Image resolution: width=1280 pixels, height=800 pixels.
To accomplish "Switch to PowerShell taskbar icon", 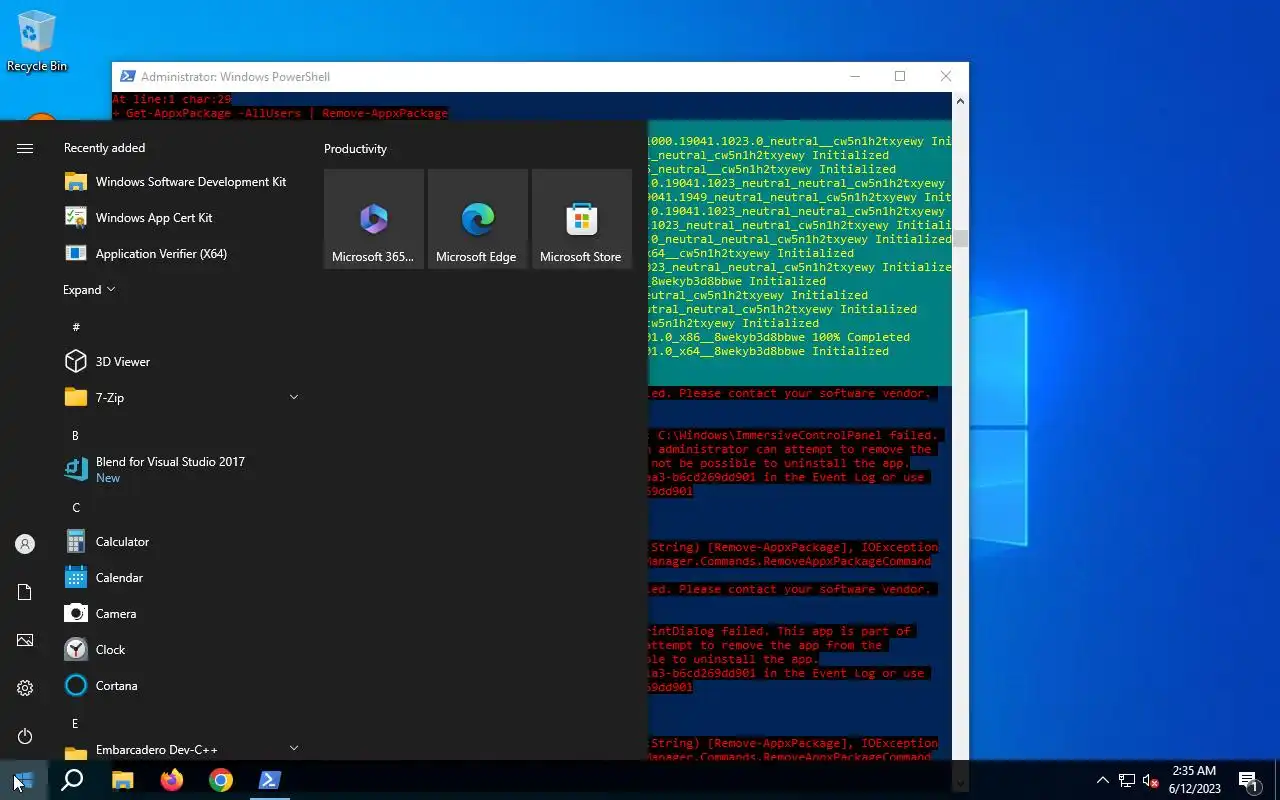I will tap(269, 780).
